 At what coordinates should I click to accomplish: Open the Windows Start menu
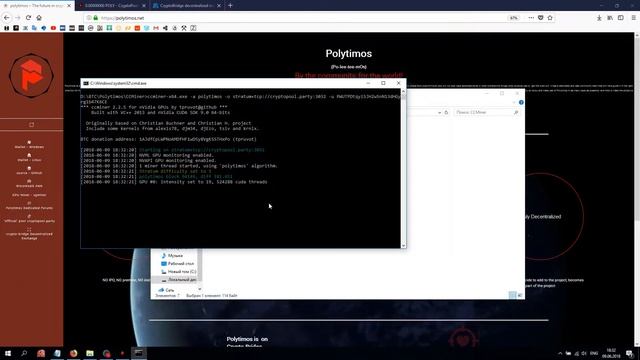pyautogui.click(x=8, y=353)
